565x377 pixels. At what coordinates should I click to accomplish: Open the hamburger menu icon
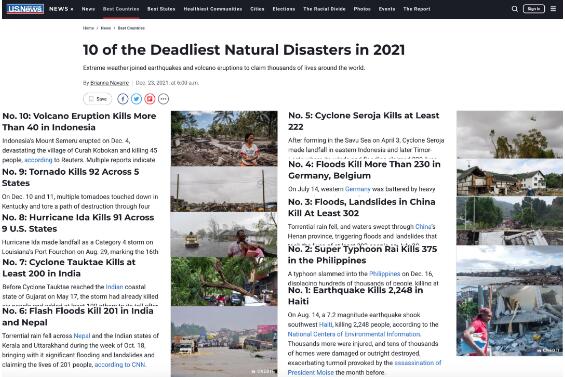coord(553,9)
